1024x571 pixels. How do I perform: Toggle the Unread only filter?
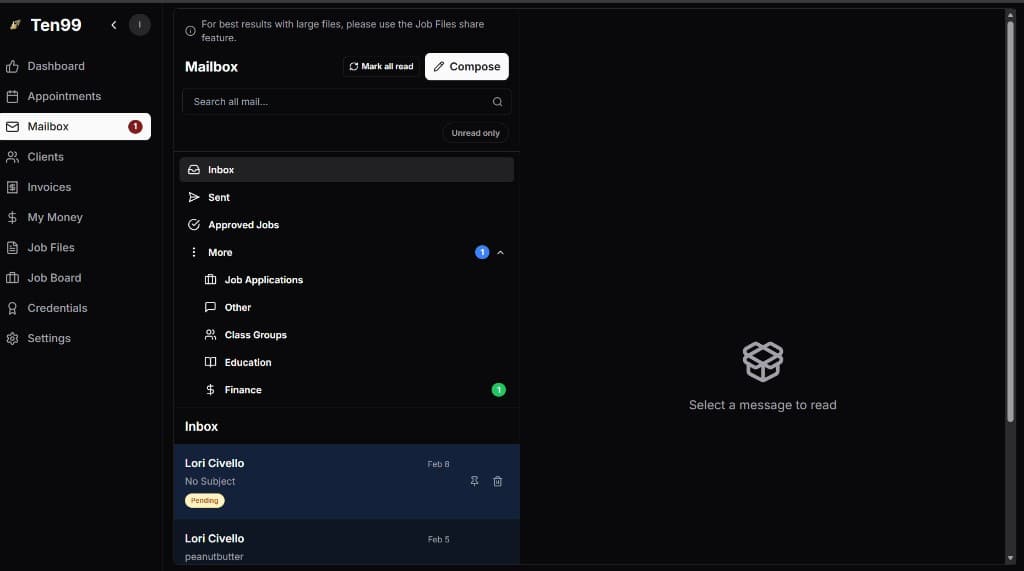click(x=475, y=133)
